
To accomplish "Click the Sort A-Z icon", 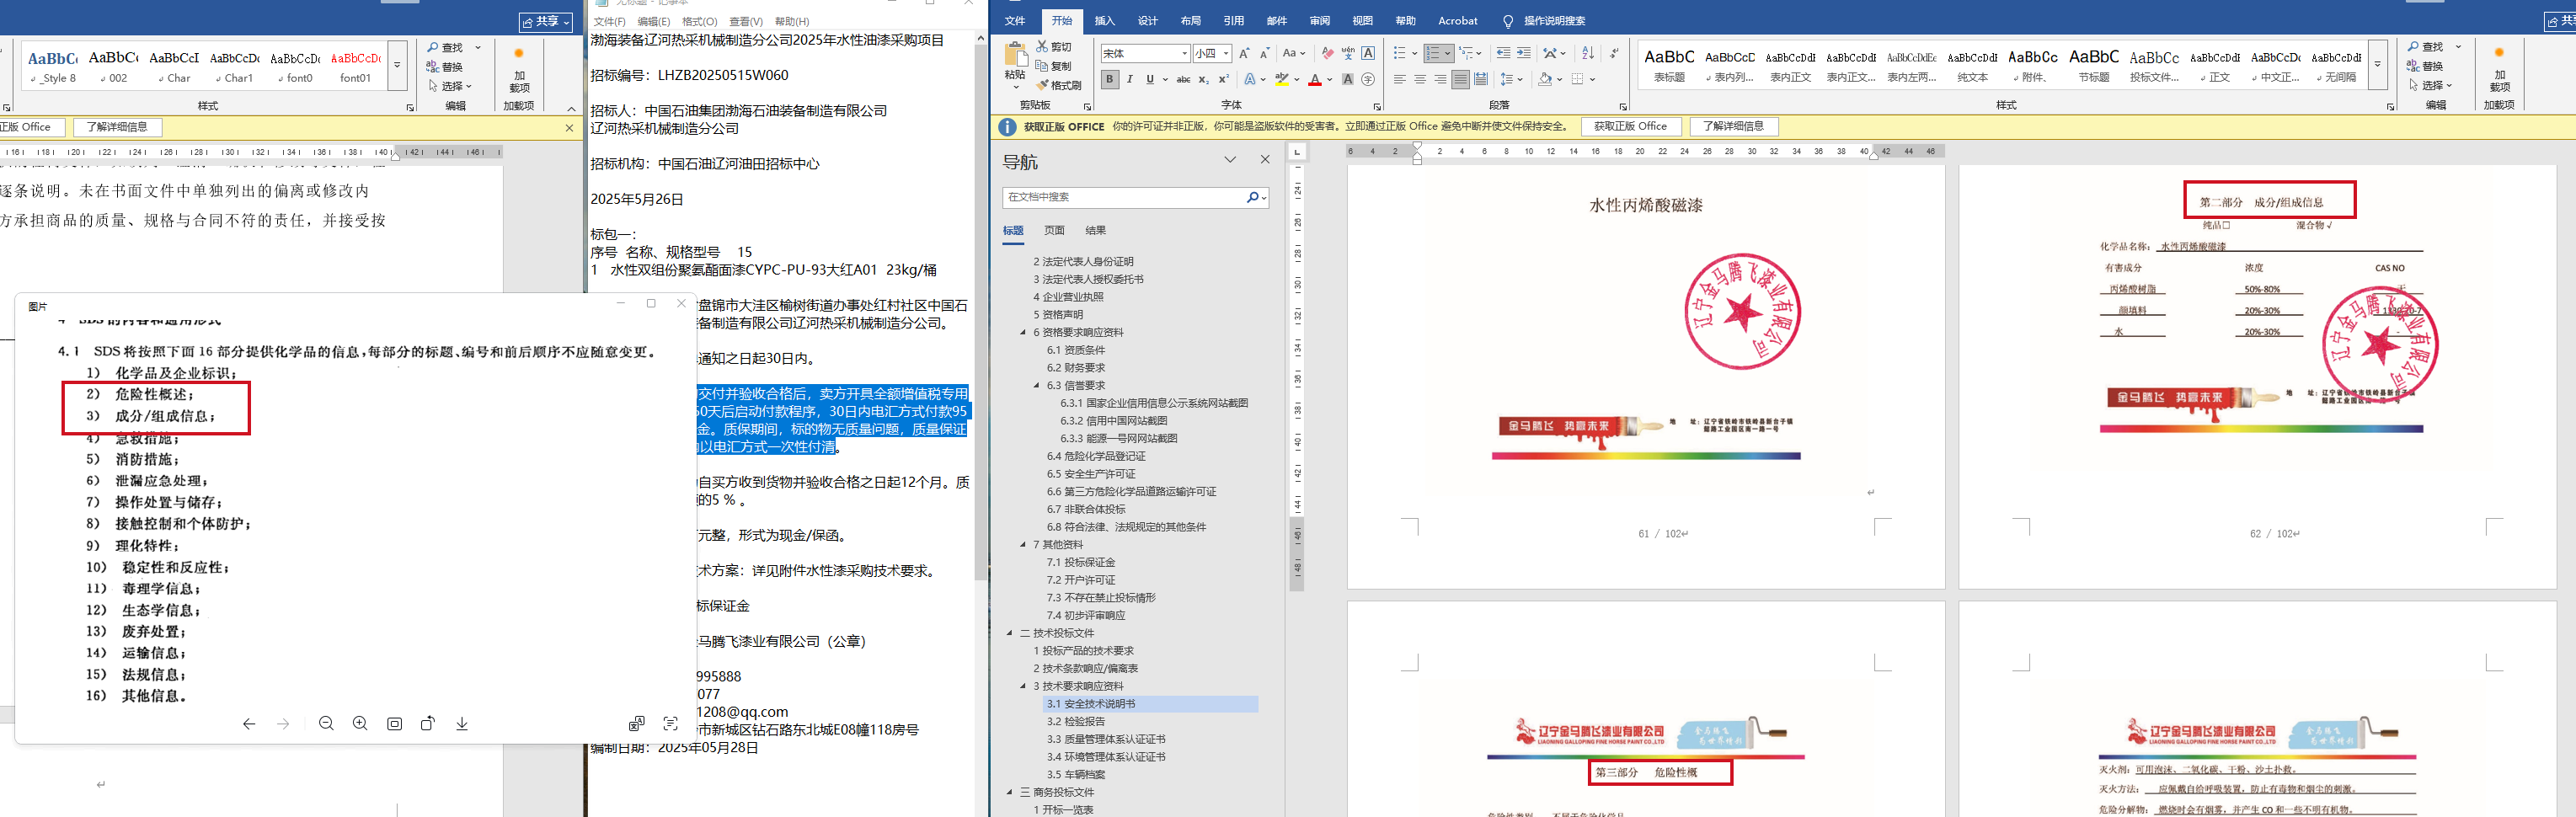I will click(x=1588, y=53).
